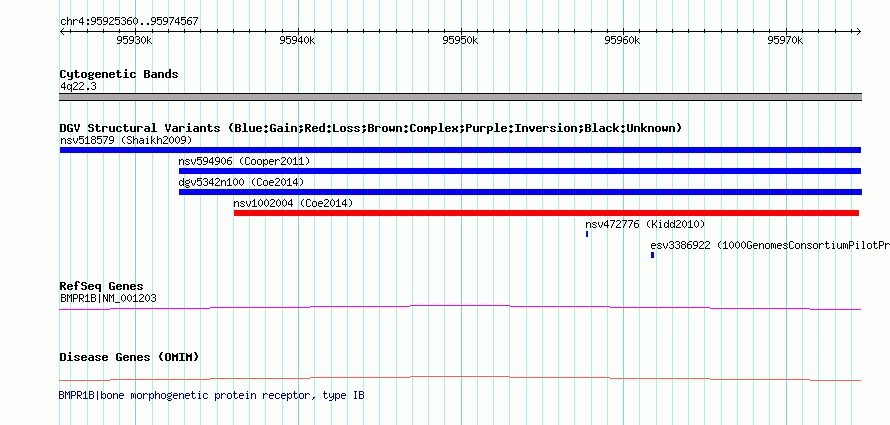Select the dgv5342n100 (Coe2014) blue bar

[x=520, y=192]
